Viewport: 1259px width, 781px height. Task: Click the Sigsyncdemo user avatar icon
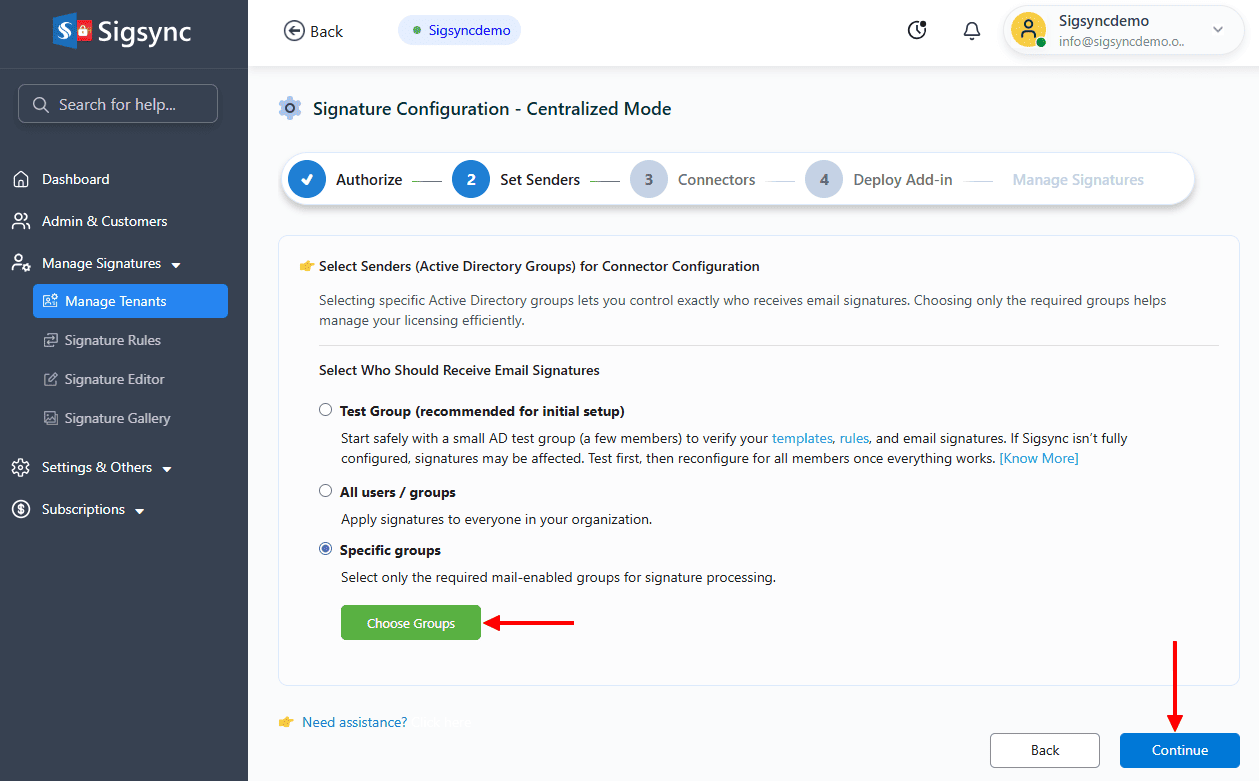(x=1028, y=30)
